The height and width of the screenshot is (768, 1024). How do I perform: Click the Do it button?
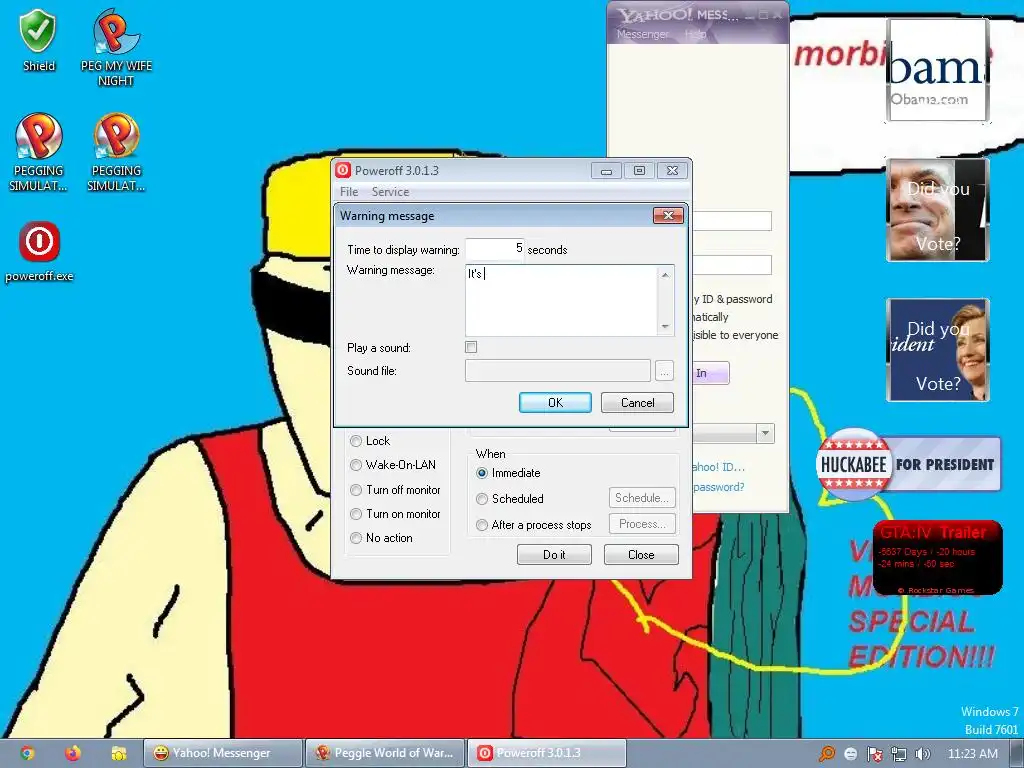554,554
